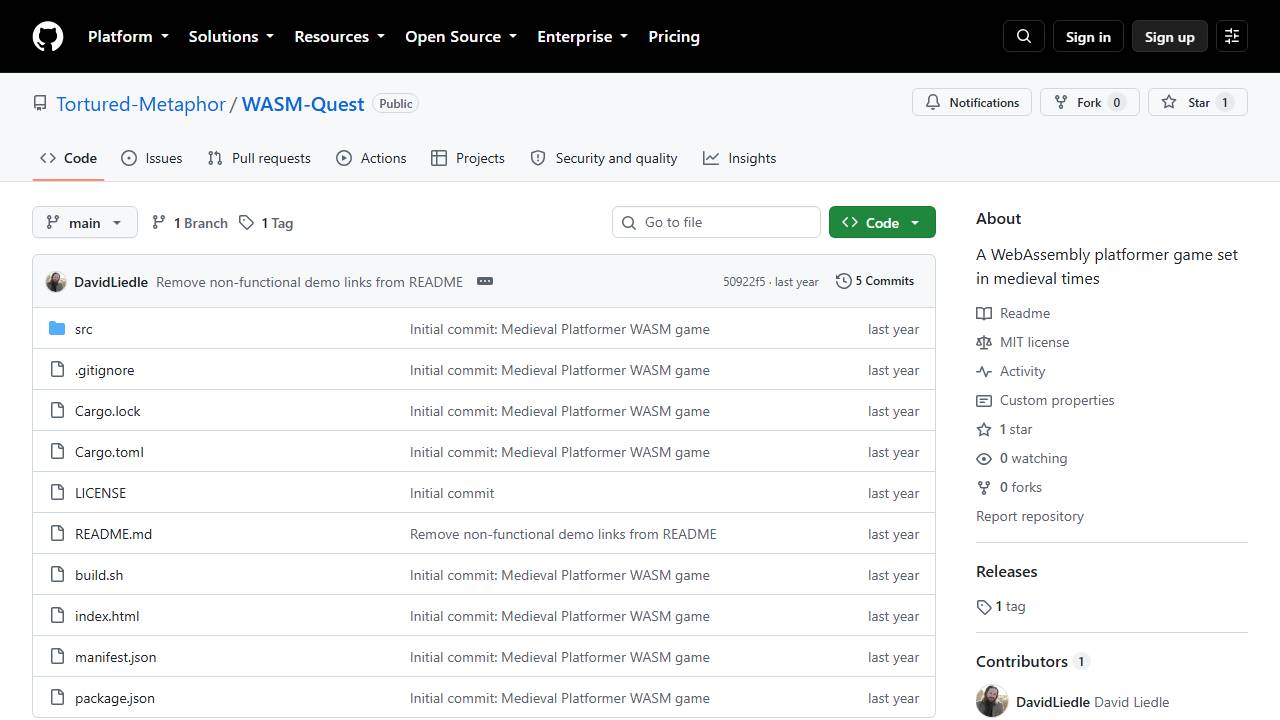This screenshot has height=720, width=1280.
Task: Open commit hash 50922f5
Action: (744, 282)
